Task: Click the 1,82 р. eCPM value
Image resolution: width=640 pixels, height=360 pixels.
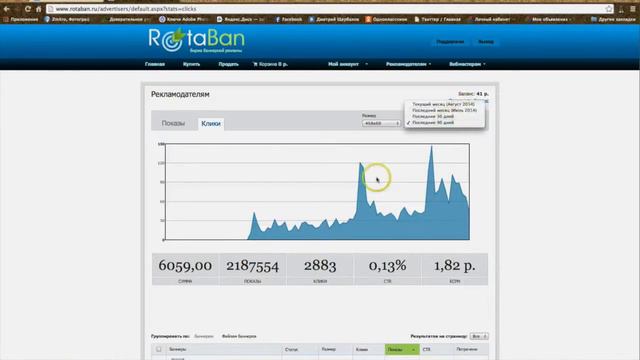Action: click(454, 266)
